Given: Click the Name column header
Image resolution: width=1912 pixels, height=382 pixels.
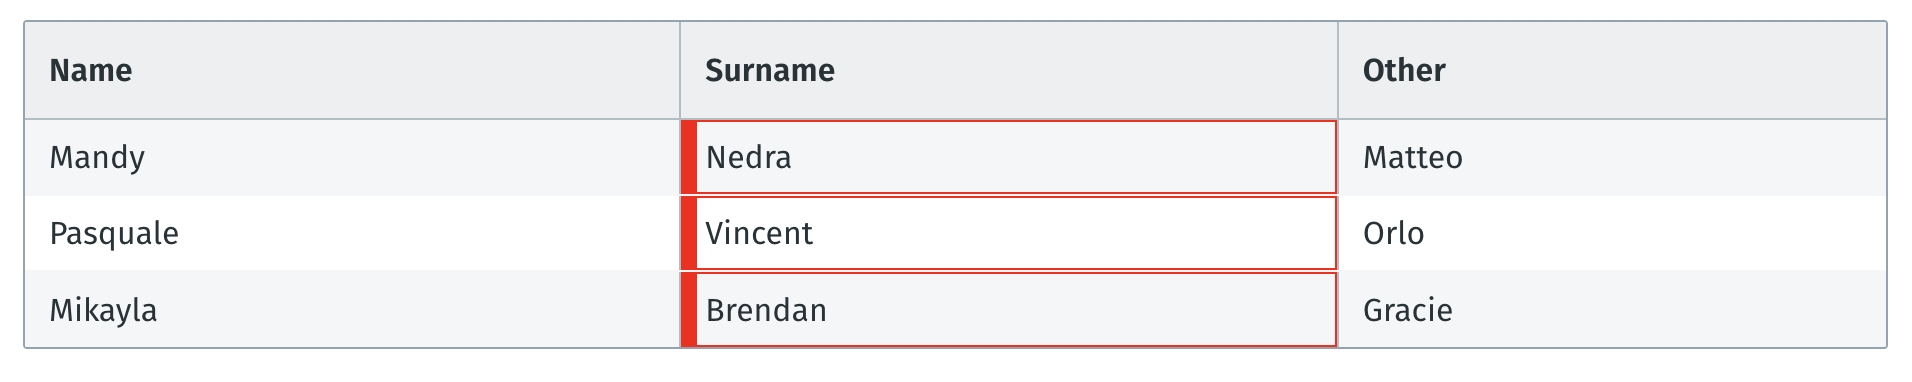Looking at the screenshot, I should [352, 70].
